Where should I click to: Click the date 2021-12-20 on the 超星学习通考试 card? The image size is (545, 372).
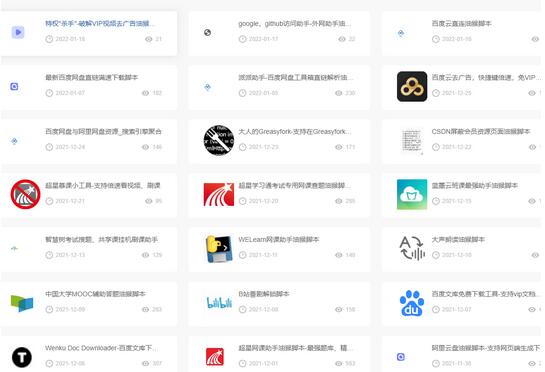[x=263, y=201]
